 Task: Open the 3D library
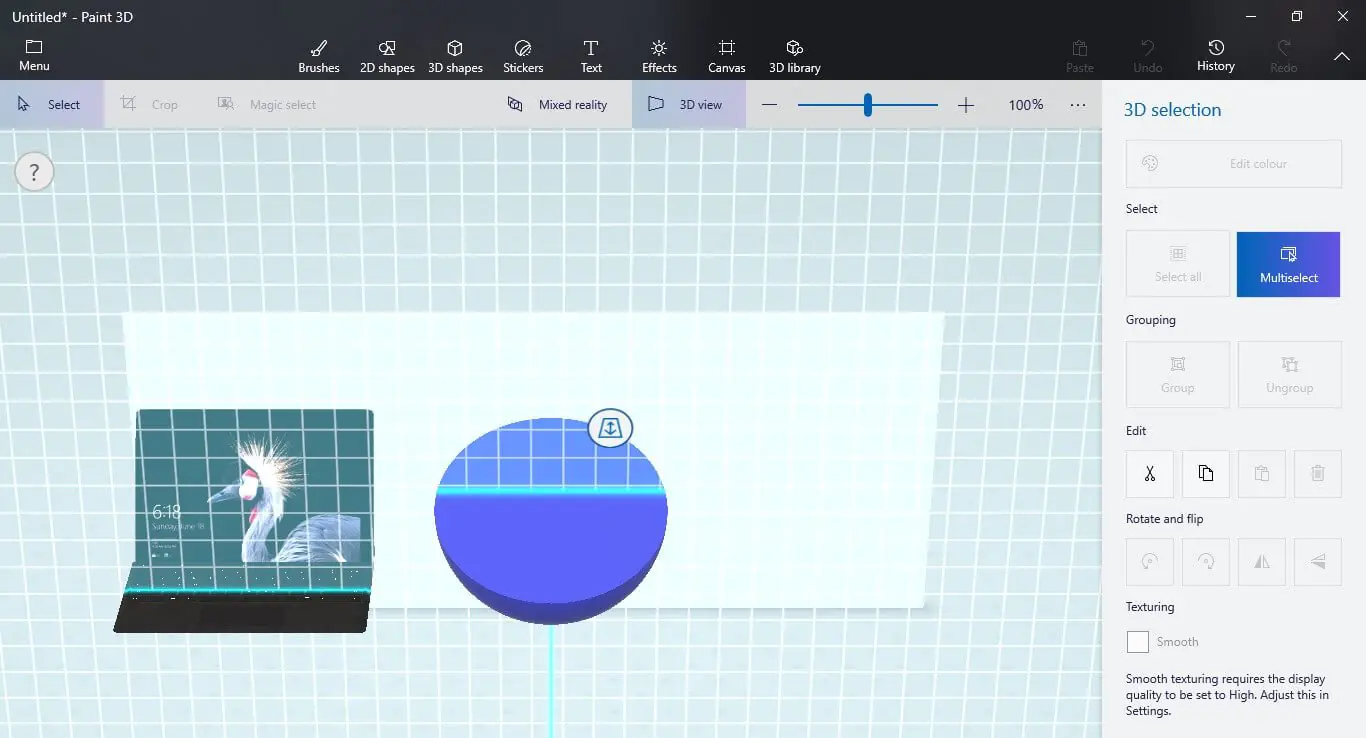tap(794, 56)
